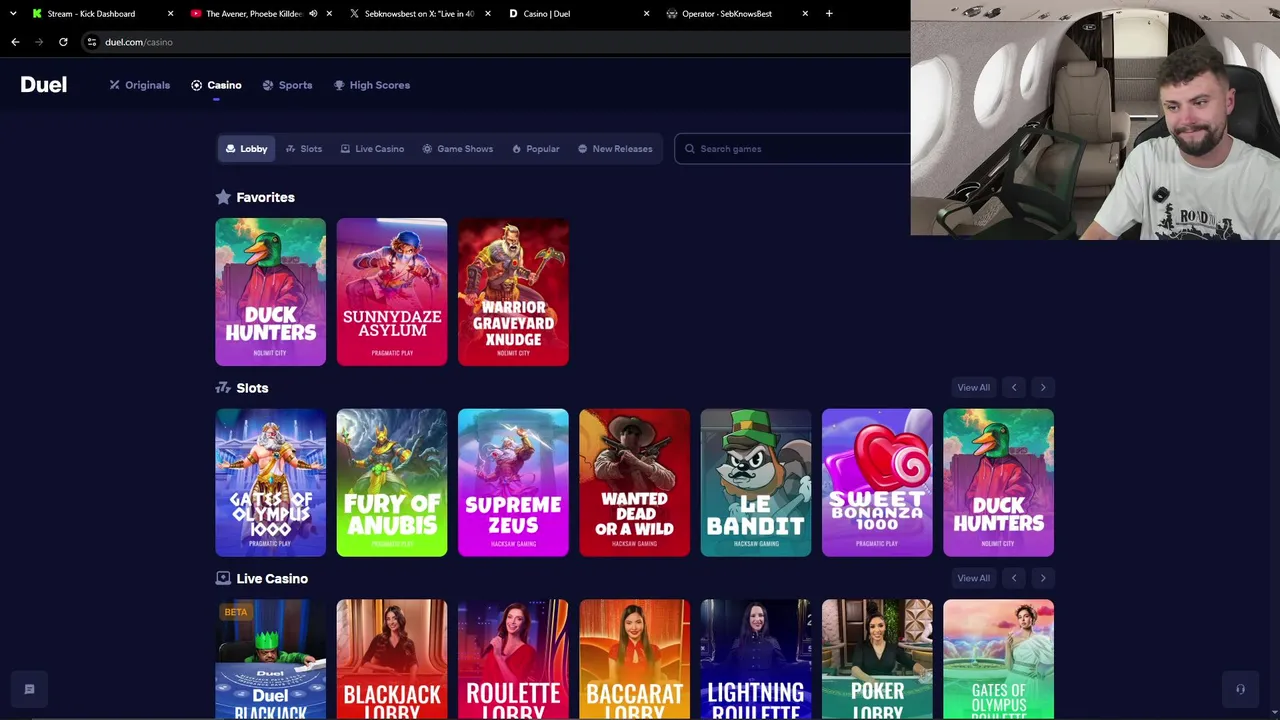Open the browser tab search dropdown
Screen dimensions: 1280x720
pos(13,14)
